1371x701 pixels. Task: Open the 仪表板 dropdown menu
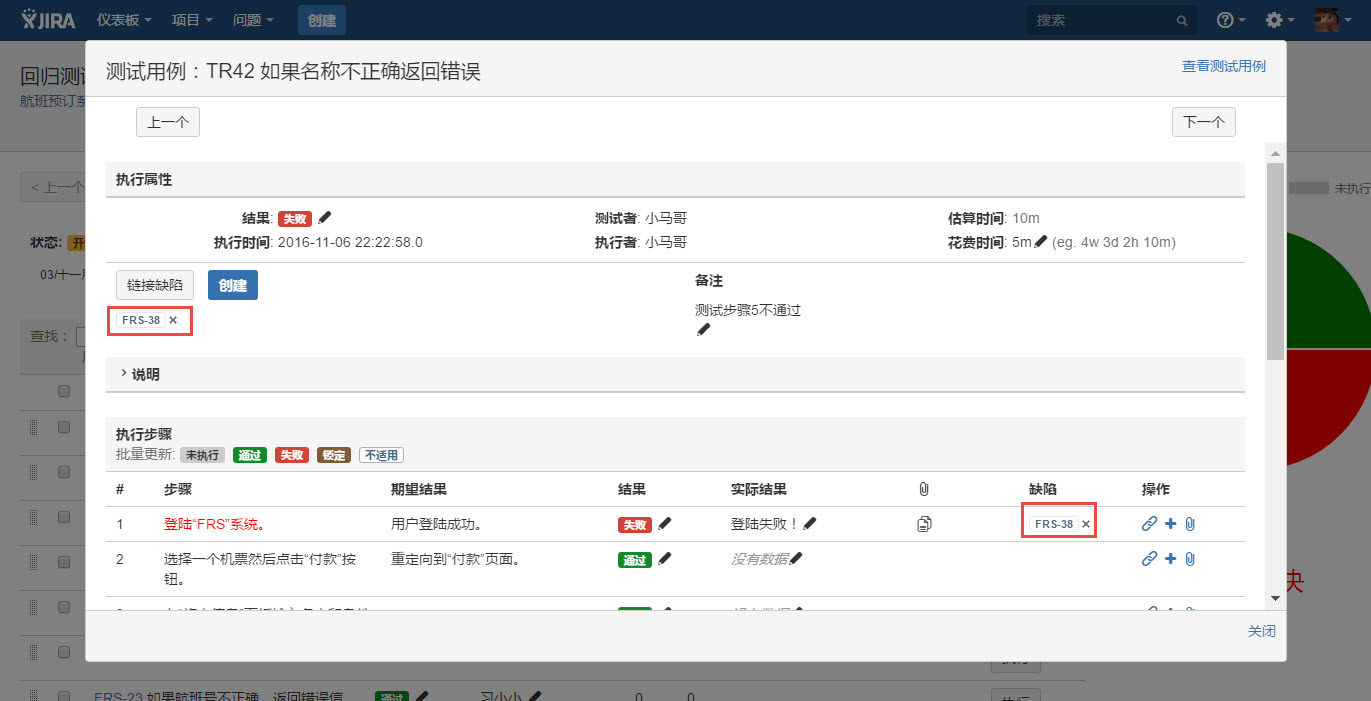(125, 20)
